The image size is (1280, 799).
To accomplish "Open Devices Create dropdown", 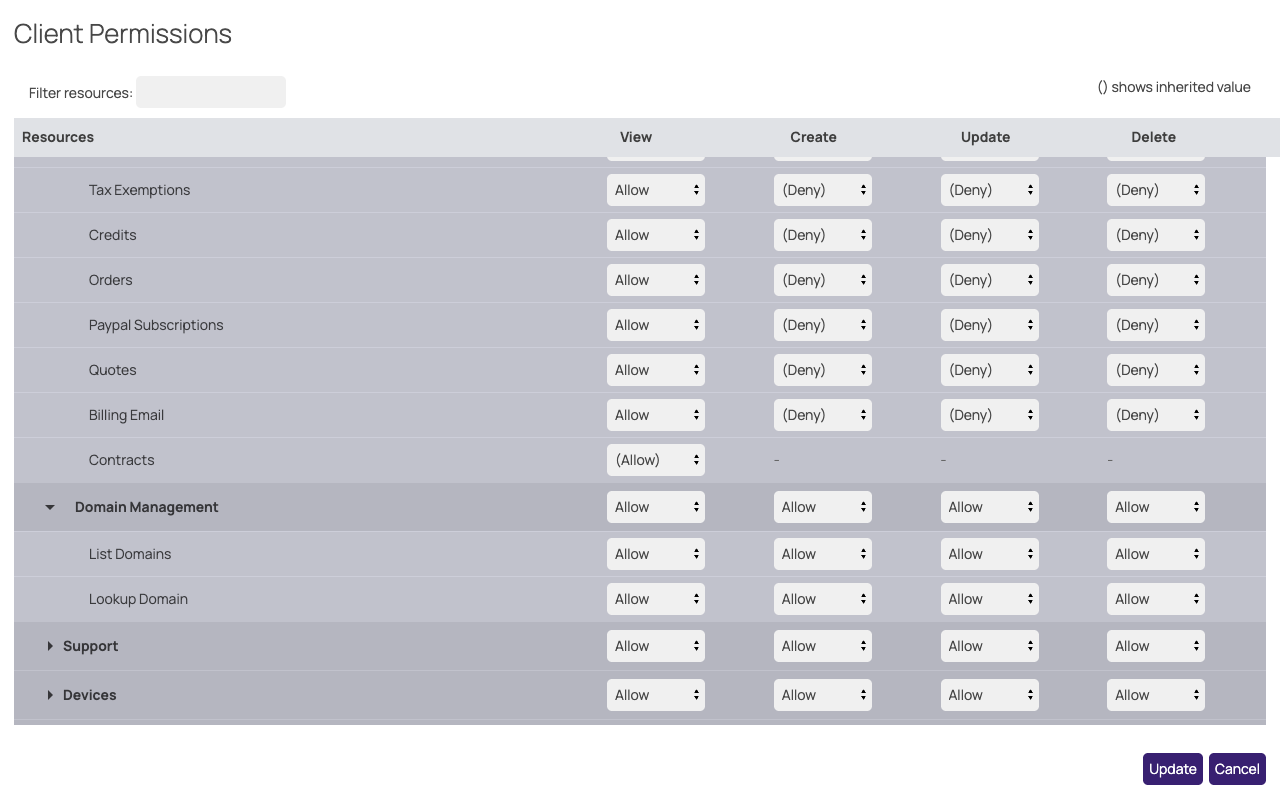I will point(823,695).
